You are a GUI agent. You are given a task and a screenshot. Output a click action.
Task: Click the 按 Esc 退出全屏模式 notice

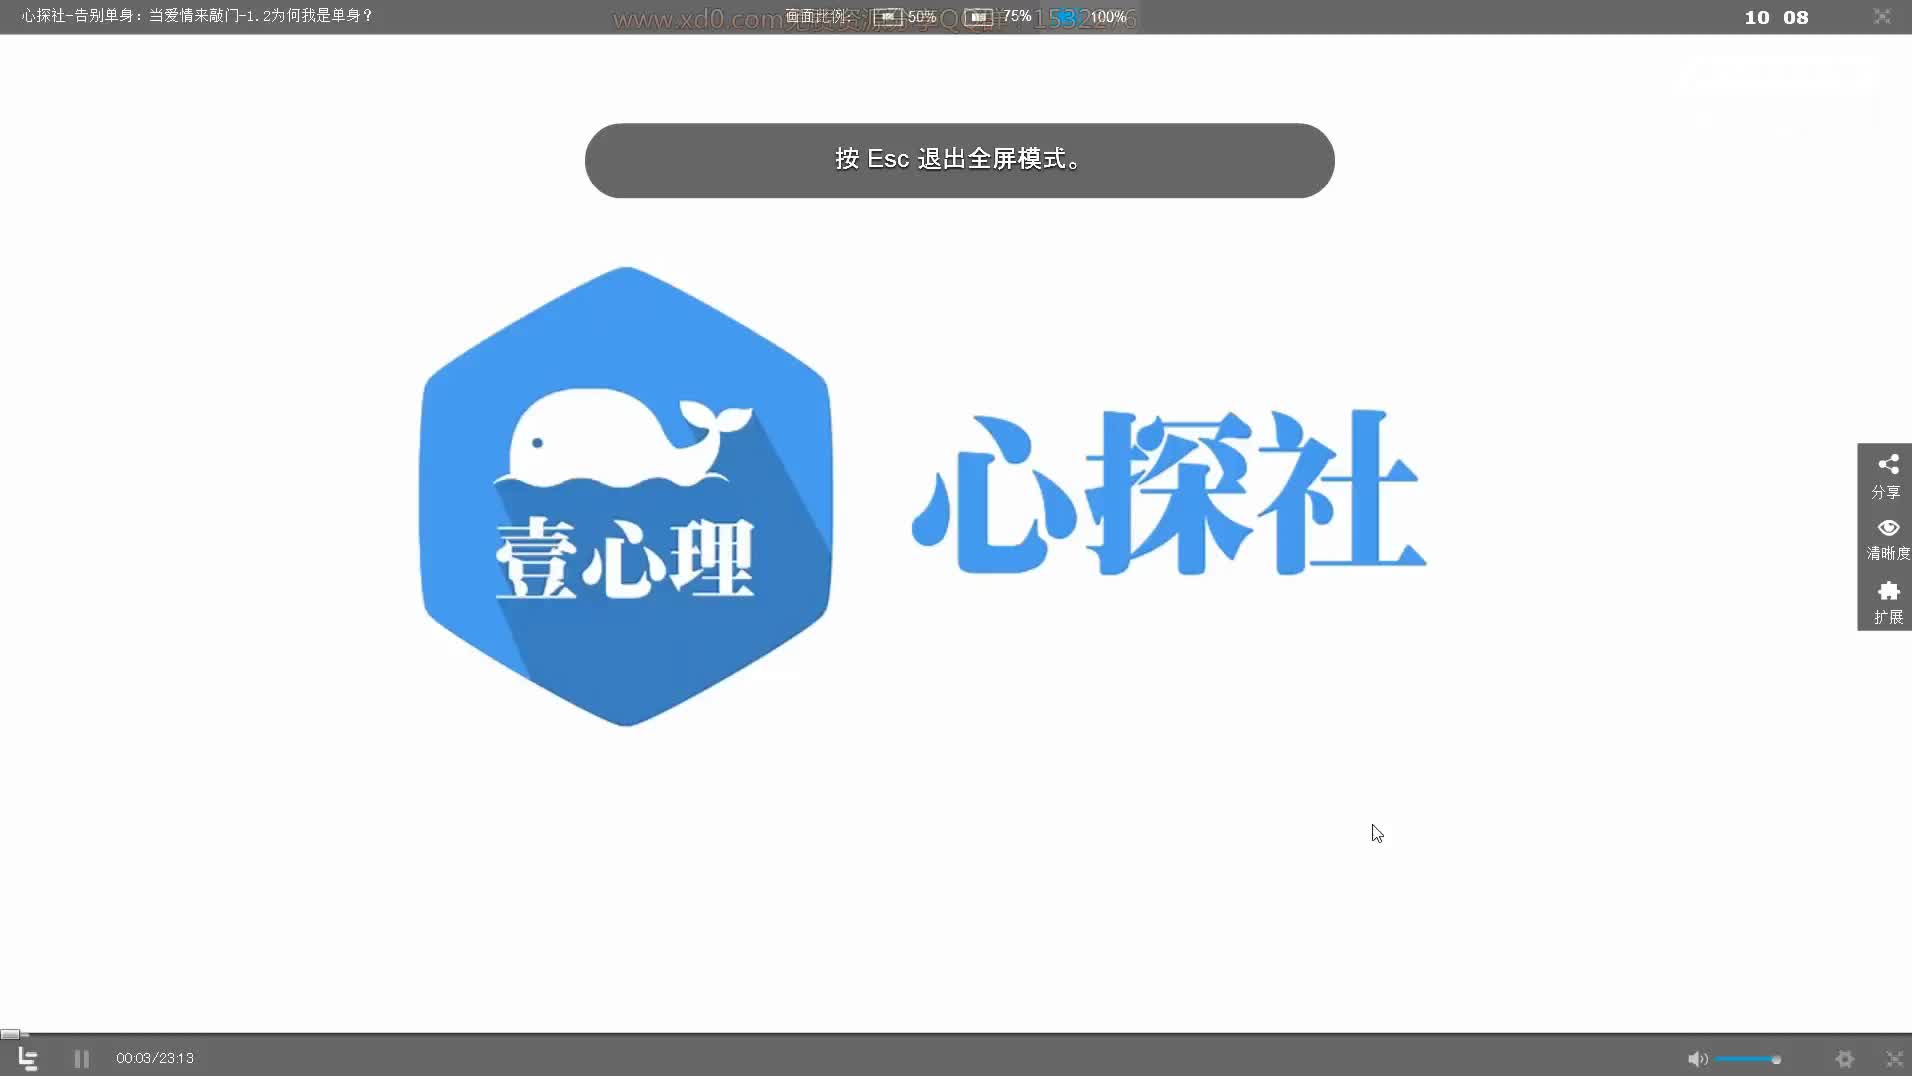(959, 160)
